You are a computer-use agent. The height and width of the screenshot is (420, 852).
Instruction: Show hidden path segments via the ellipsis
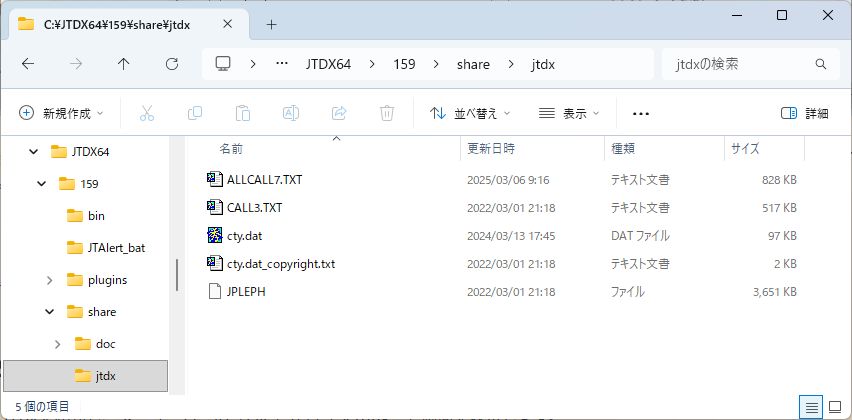click(281, 64)
